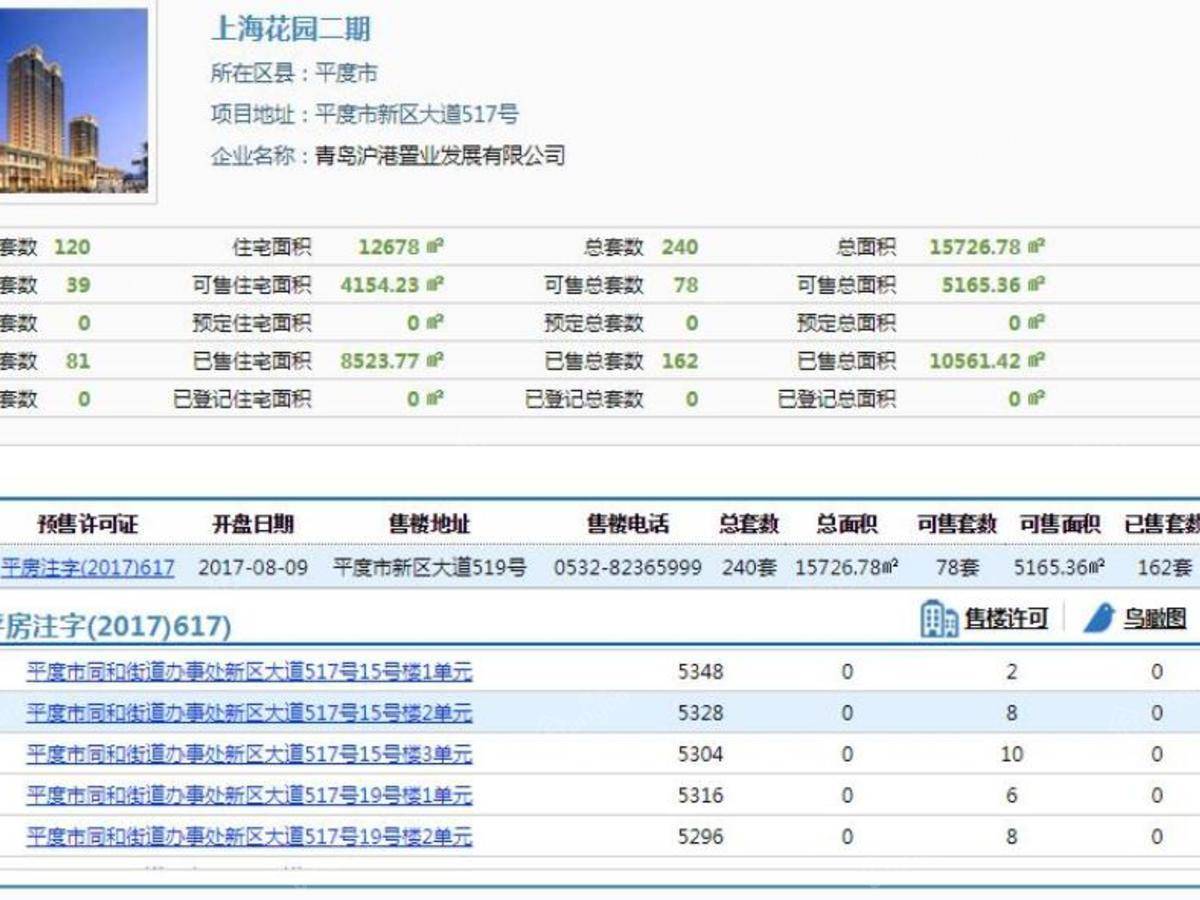Click the 总面积 value 15726.78㎡ in summary
Image resolution: width=1200 pixels, height=900 pixels.
point(987,247)
